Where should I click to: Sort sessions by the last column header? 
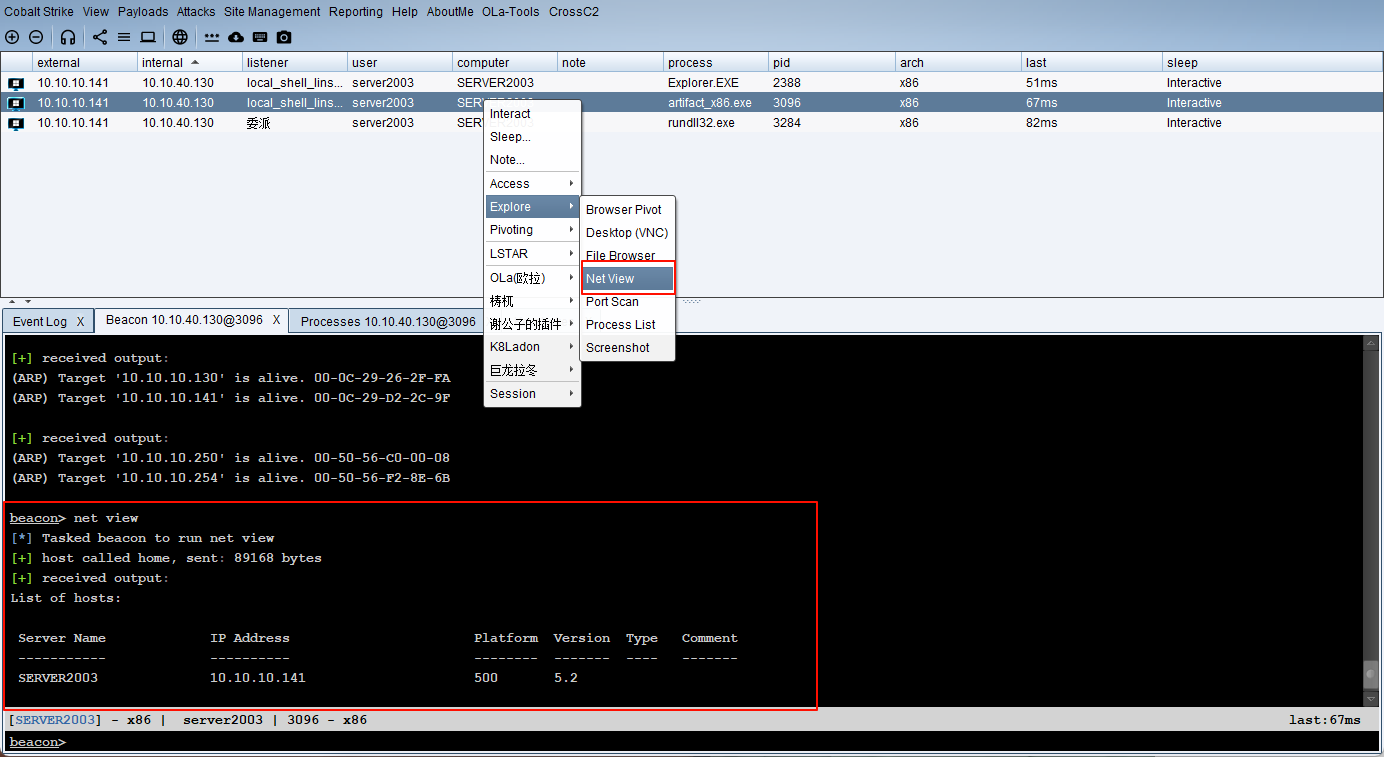tap(1092, 62)
